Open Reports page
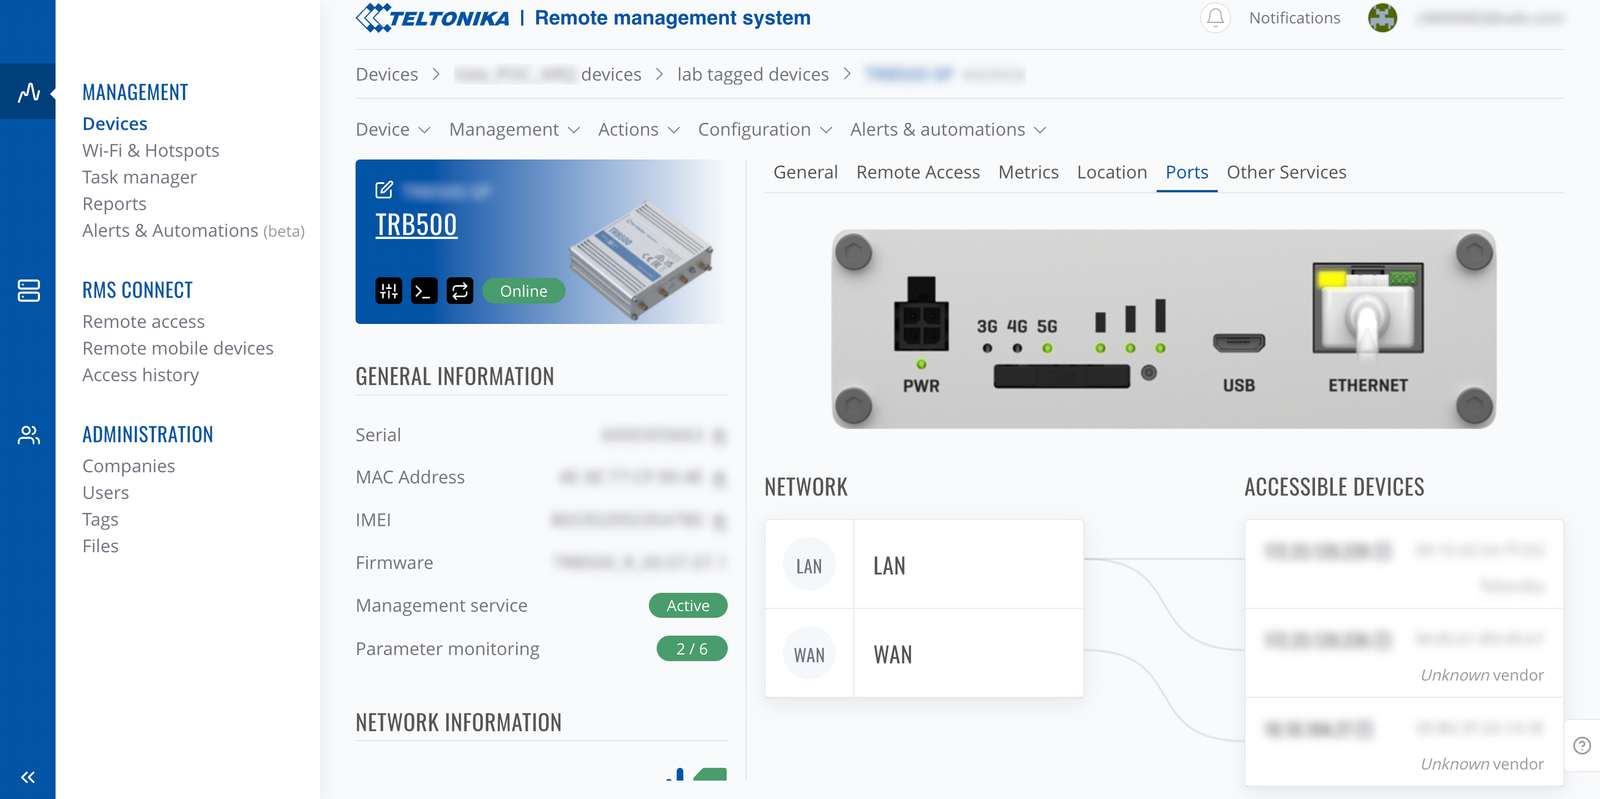This screenshot has height=799, width=1600. [x=114, y=204]
